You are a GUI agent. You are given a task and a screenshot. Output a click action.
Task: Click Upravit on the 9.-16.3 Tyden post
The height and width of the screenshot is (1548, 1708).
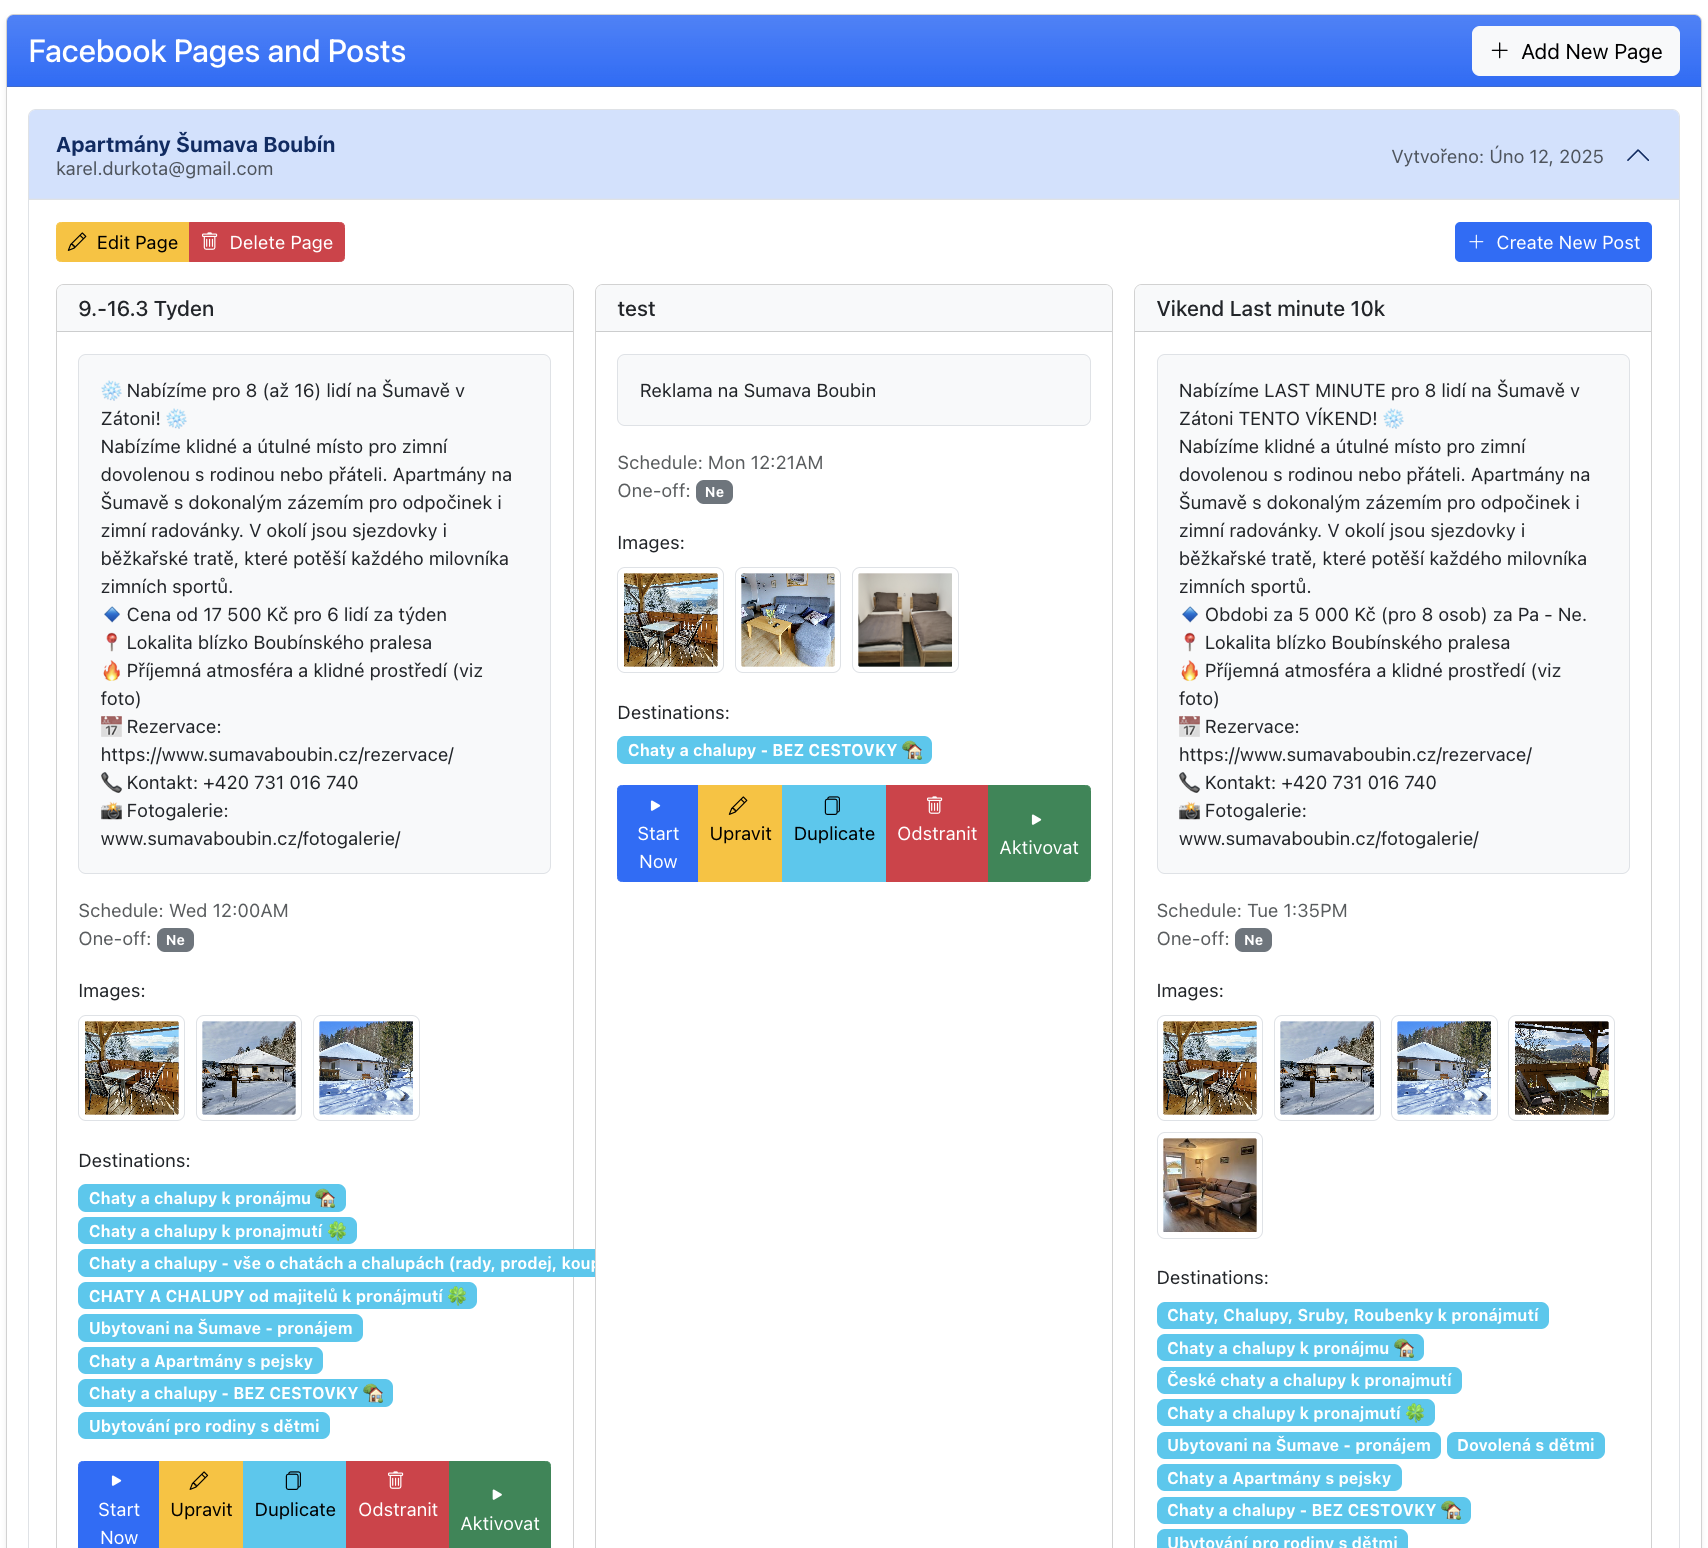pyautogui.click(x=201, y=1505)
